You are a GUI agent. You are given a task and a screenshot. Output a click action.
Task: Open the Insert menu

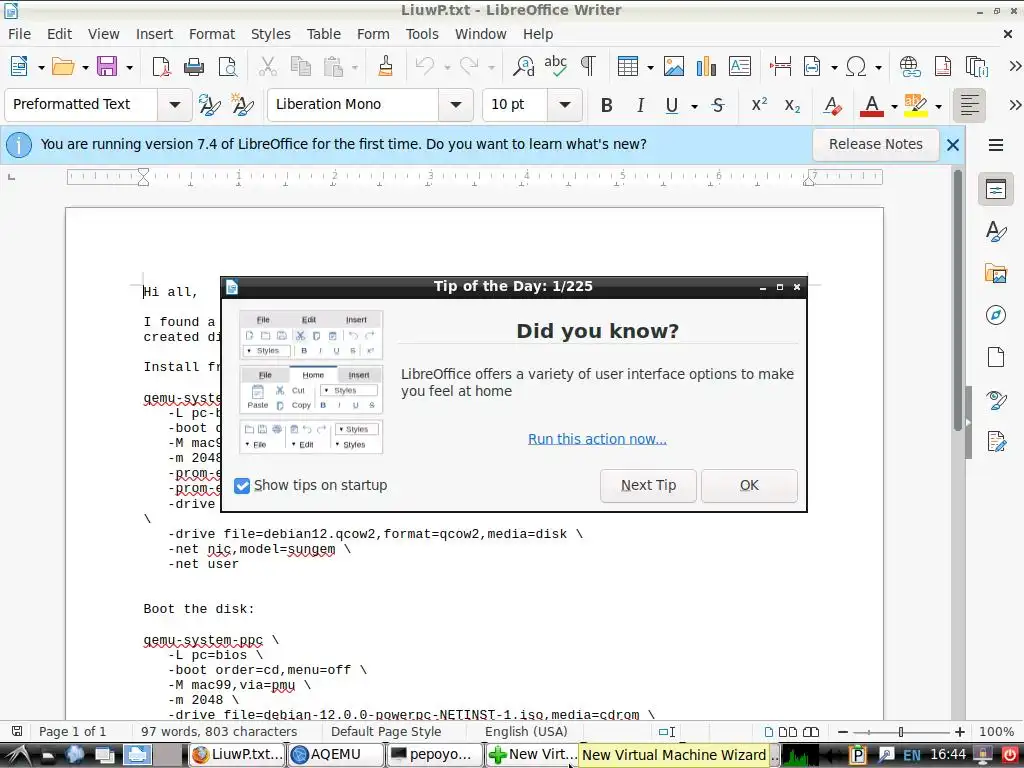[x=154, y=34]
